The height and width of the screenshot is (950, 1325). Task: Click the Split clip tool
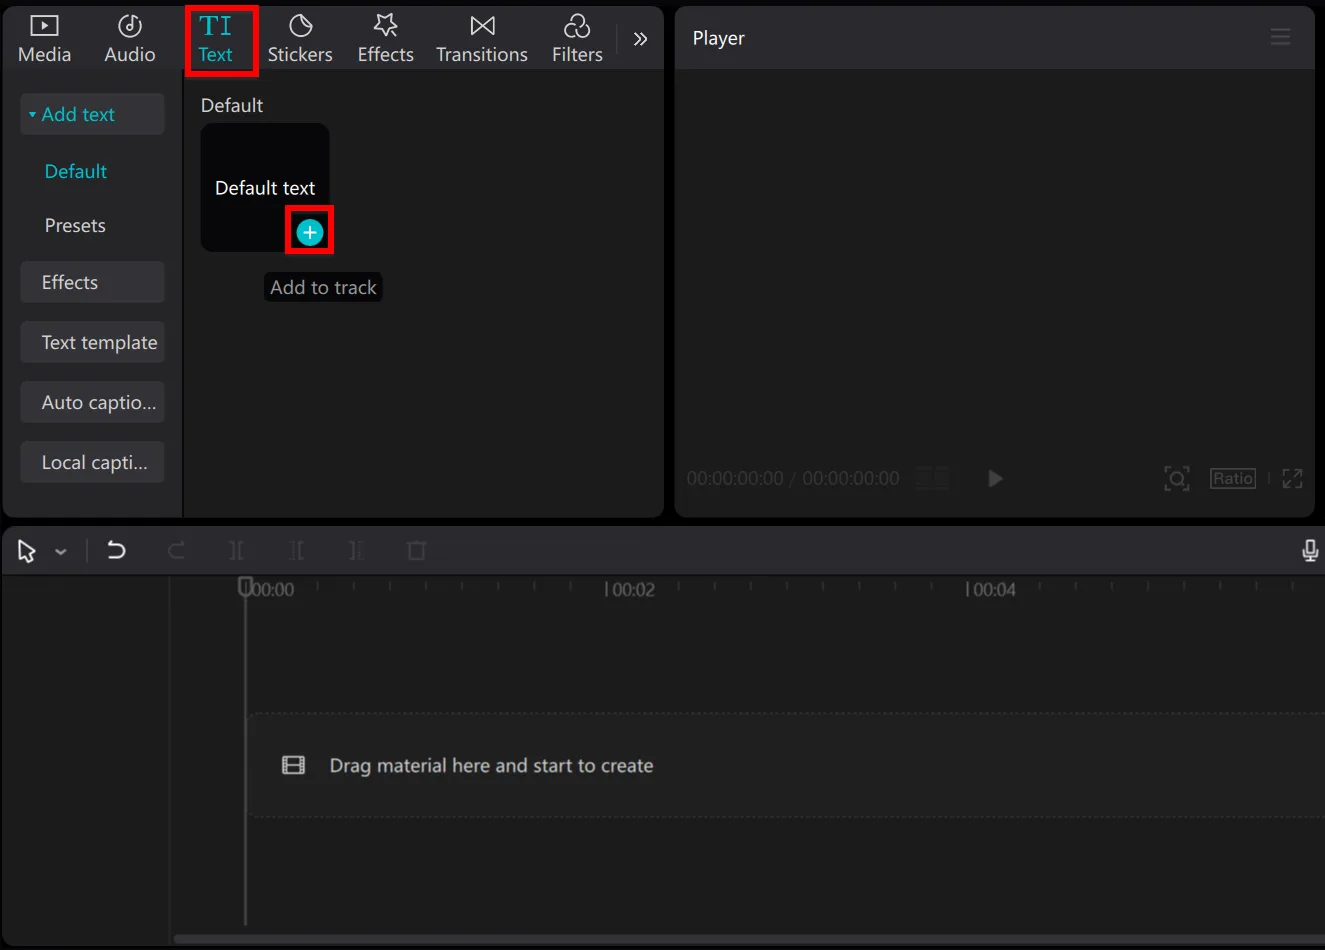click(237, 550)
